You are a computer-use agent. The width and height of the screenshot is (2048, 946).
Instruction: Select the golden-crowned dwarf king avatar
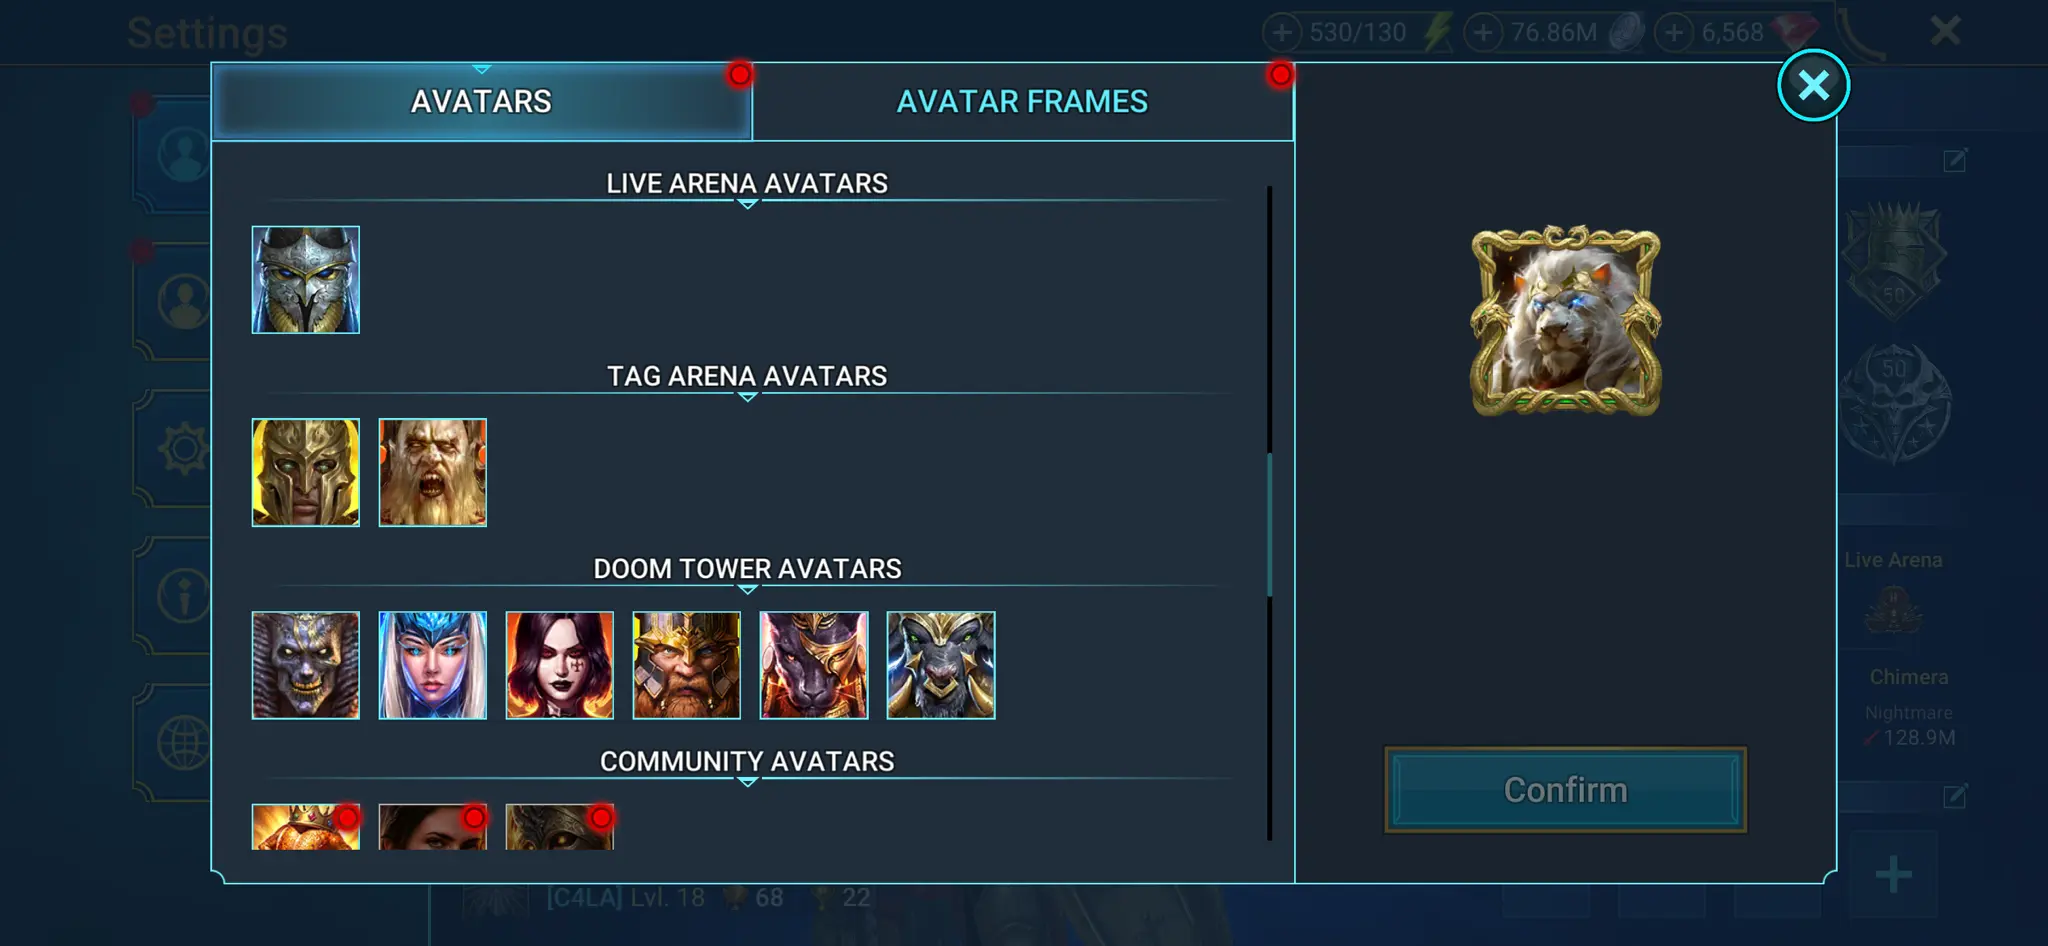coord(686,665)
